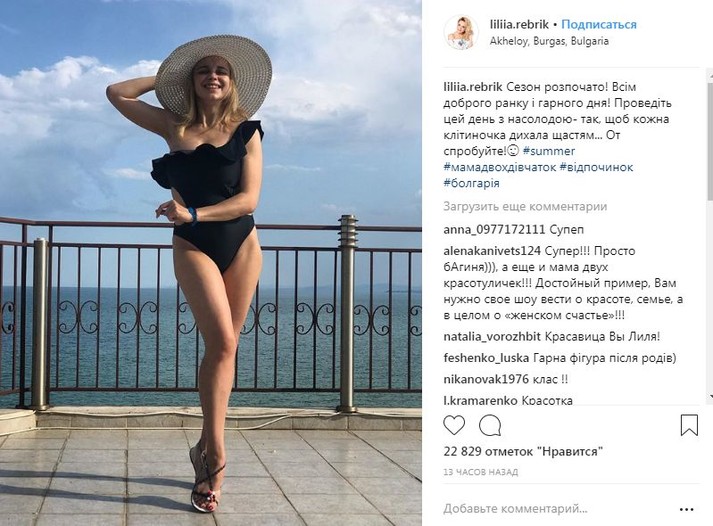
Task: Open commenter anna_0977172111 profile
Action: [x=494, y=230]
